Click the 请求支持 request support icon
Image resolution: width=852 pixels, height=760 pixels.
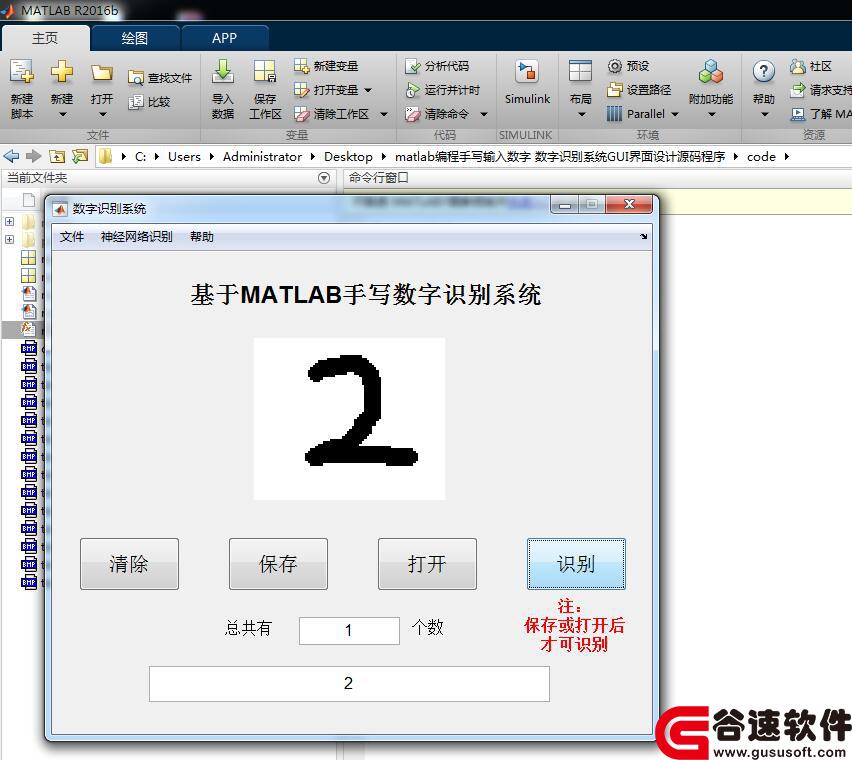click(798, 90)
